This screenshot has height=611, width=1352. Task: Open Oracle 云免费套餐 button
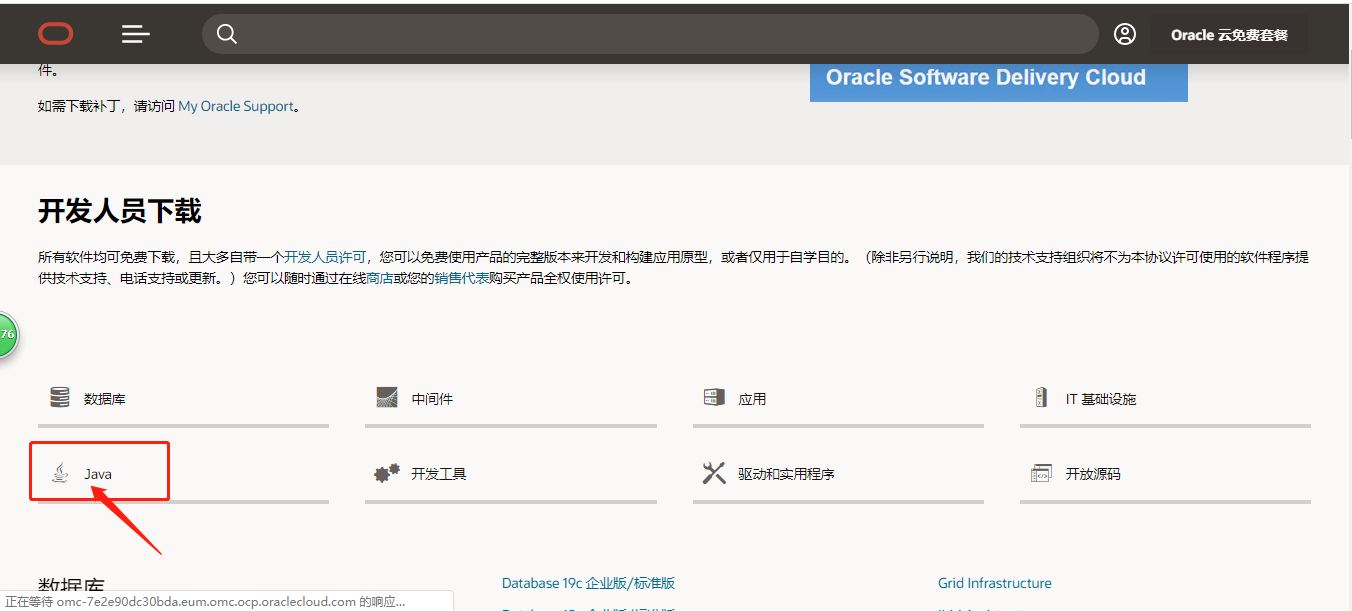click(1229, 35)
